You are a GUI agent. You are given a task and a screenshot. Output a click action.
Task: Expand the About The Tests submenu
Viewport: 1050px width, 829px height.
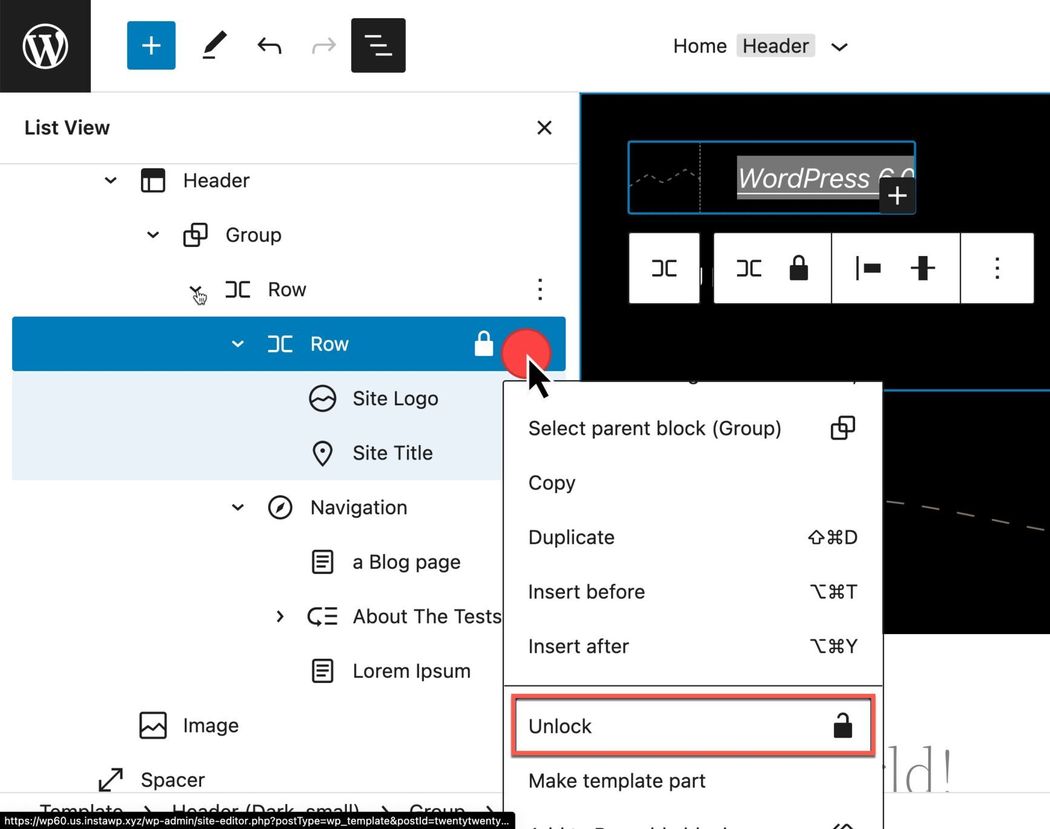click(x=280, y=617)
